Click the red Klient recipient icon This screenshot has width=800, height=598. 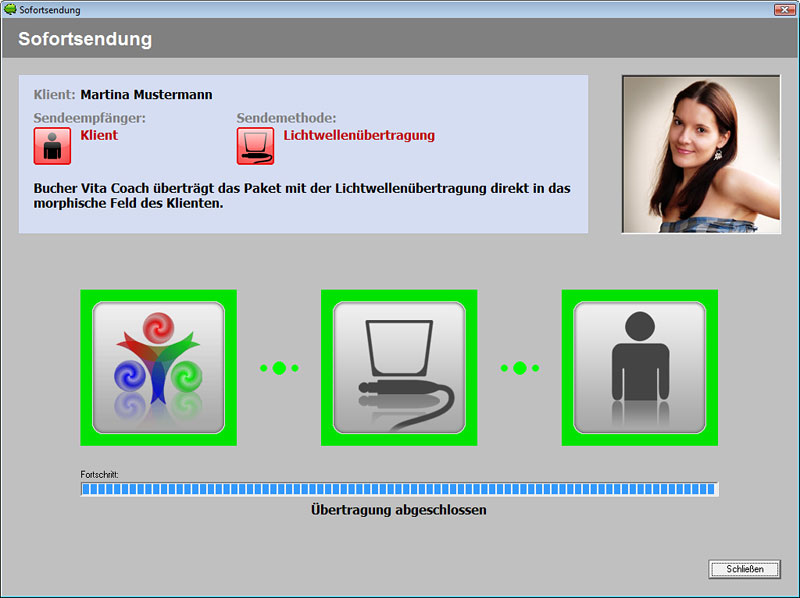52,146
